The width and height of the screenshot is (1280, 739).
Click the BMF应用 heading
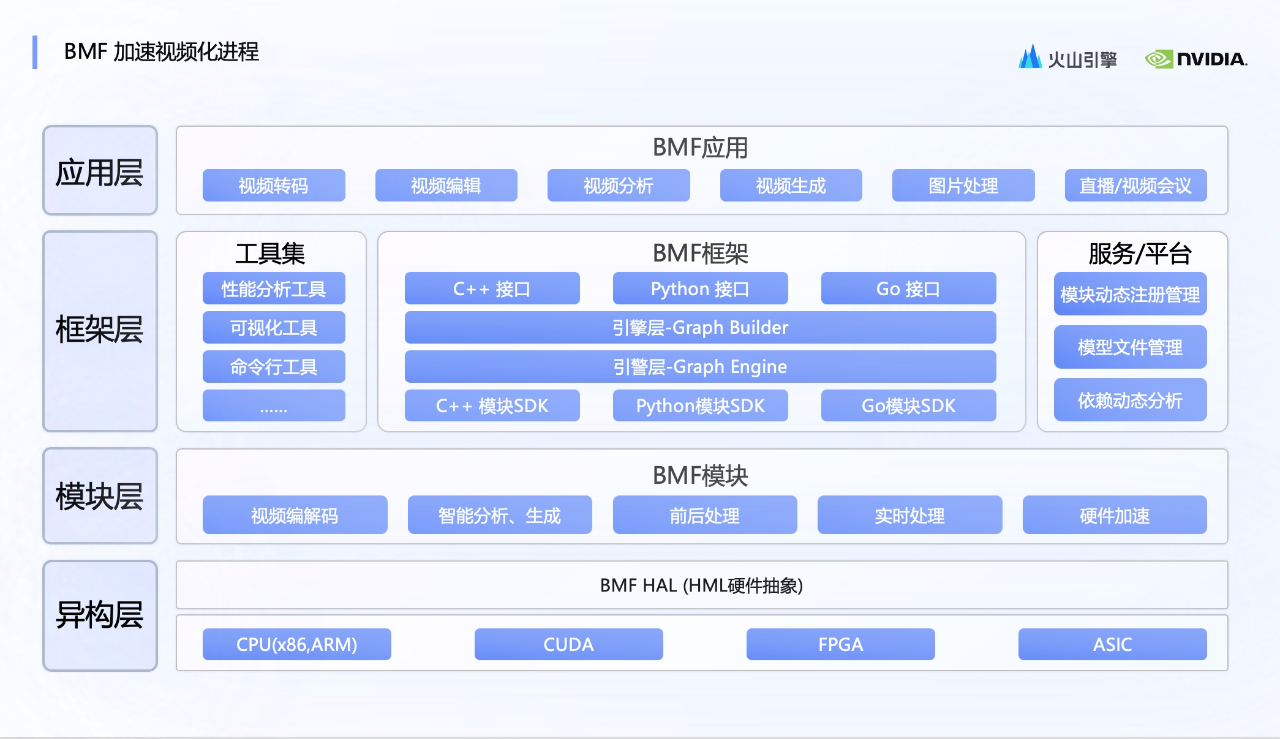[700, 148]
